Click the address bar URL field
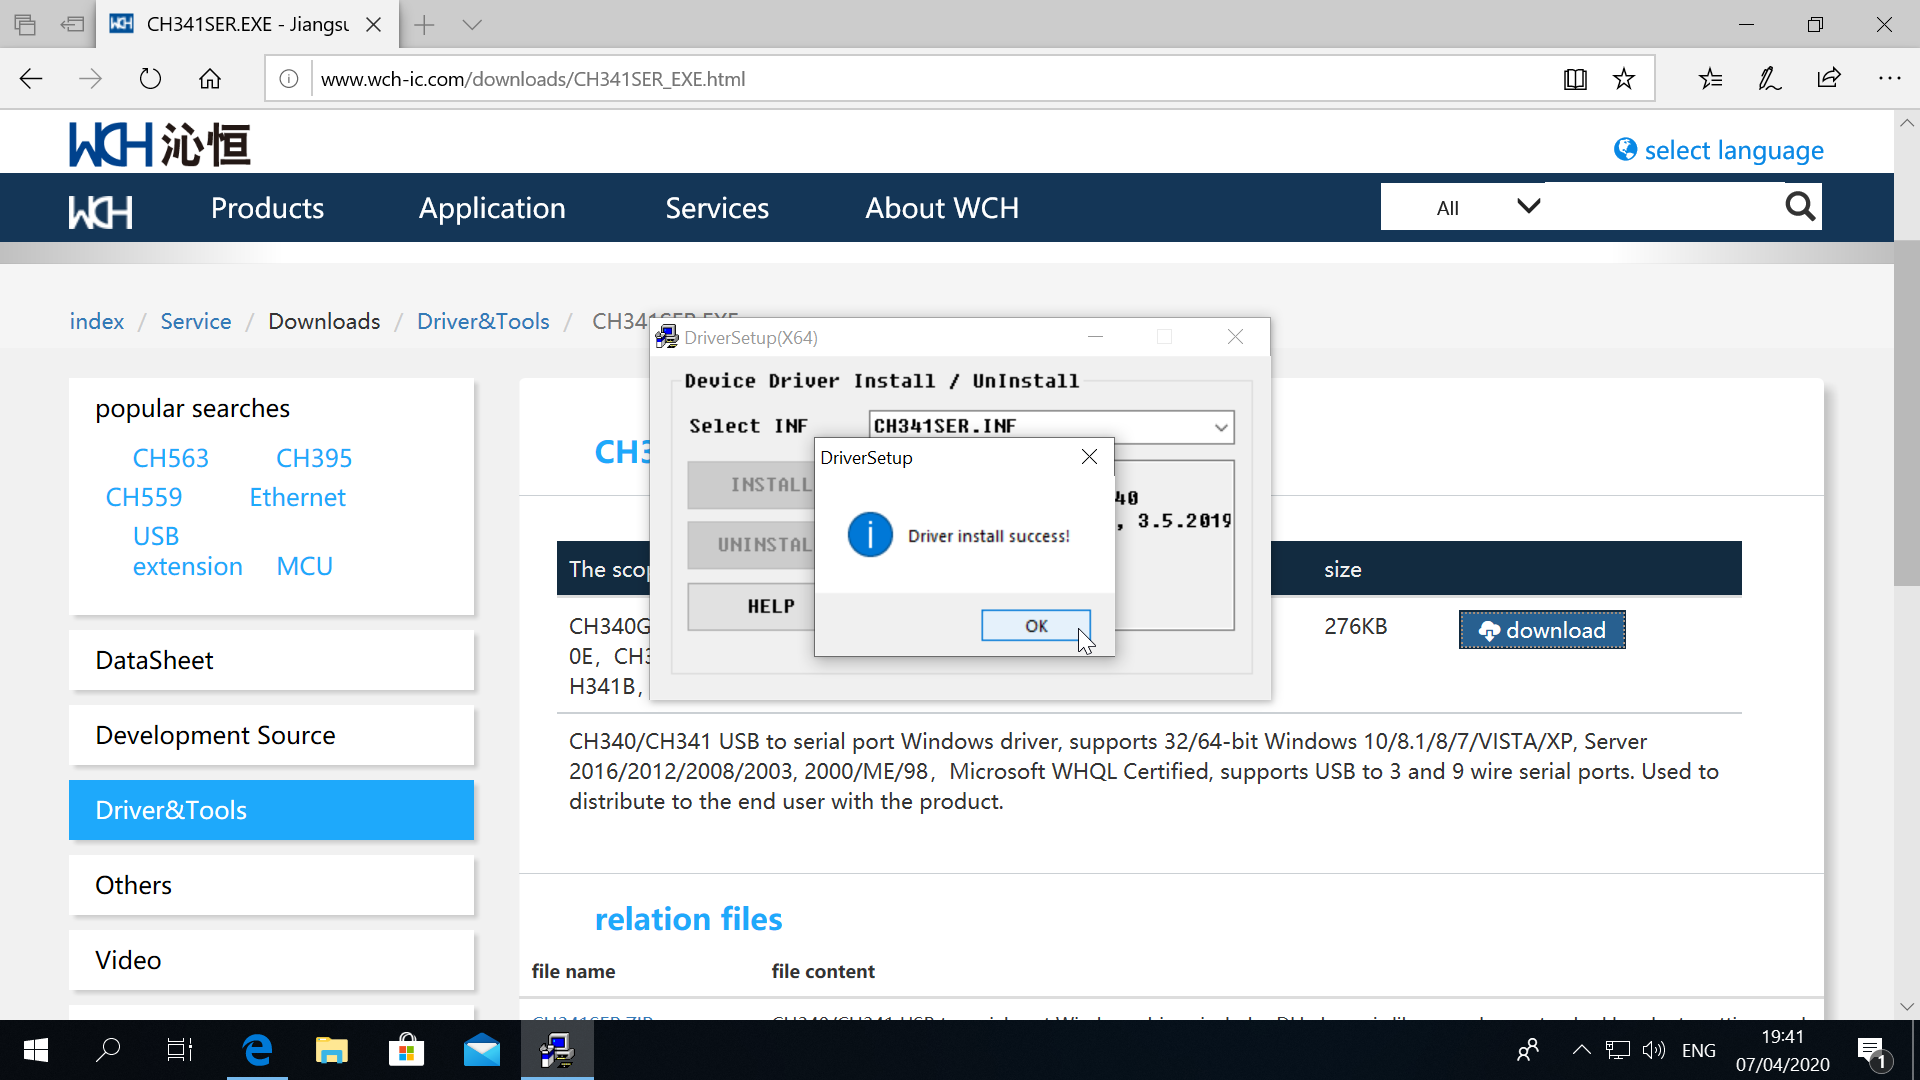Screen dimensions: 1920x1080 pyautogui.click(x=930, y=79)
